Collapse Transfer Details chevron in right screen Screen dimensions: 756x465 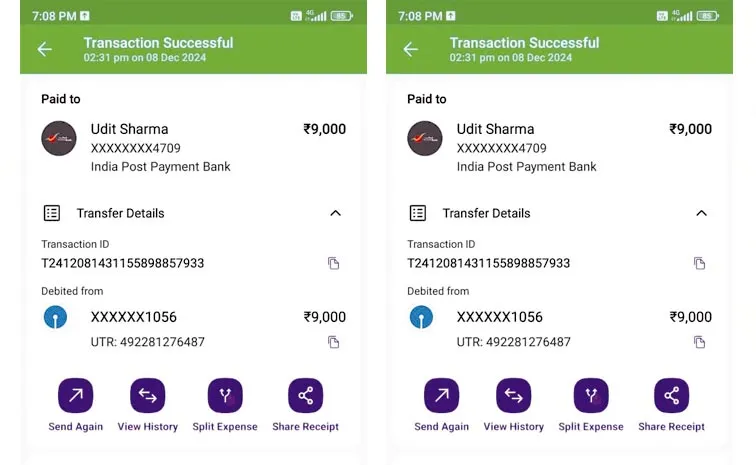point(701,213)
